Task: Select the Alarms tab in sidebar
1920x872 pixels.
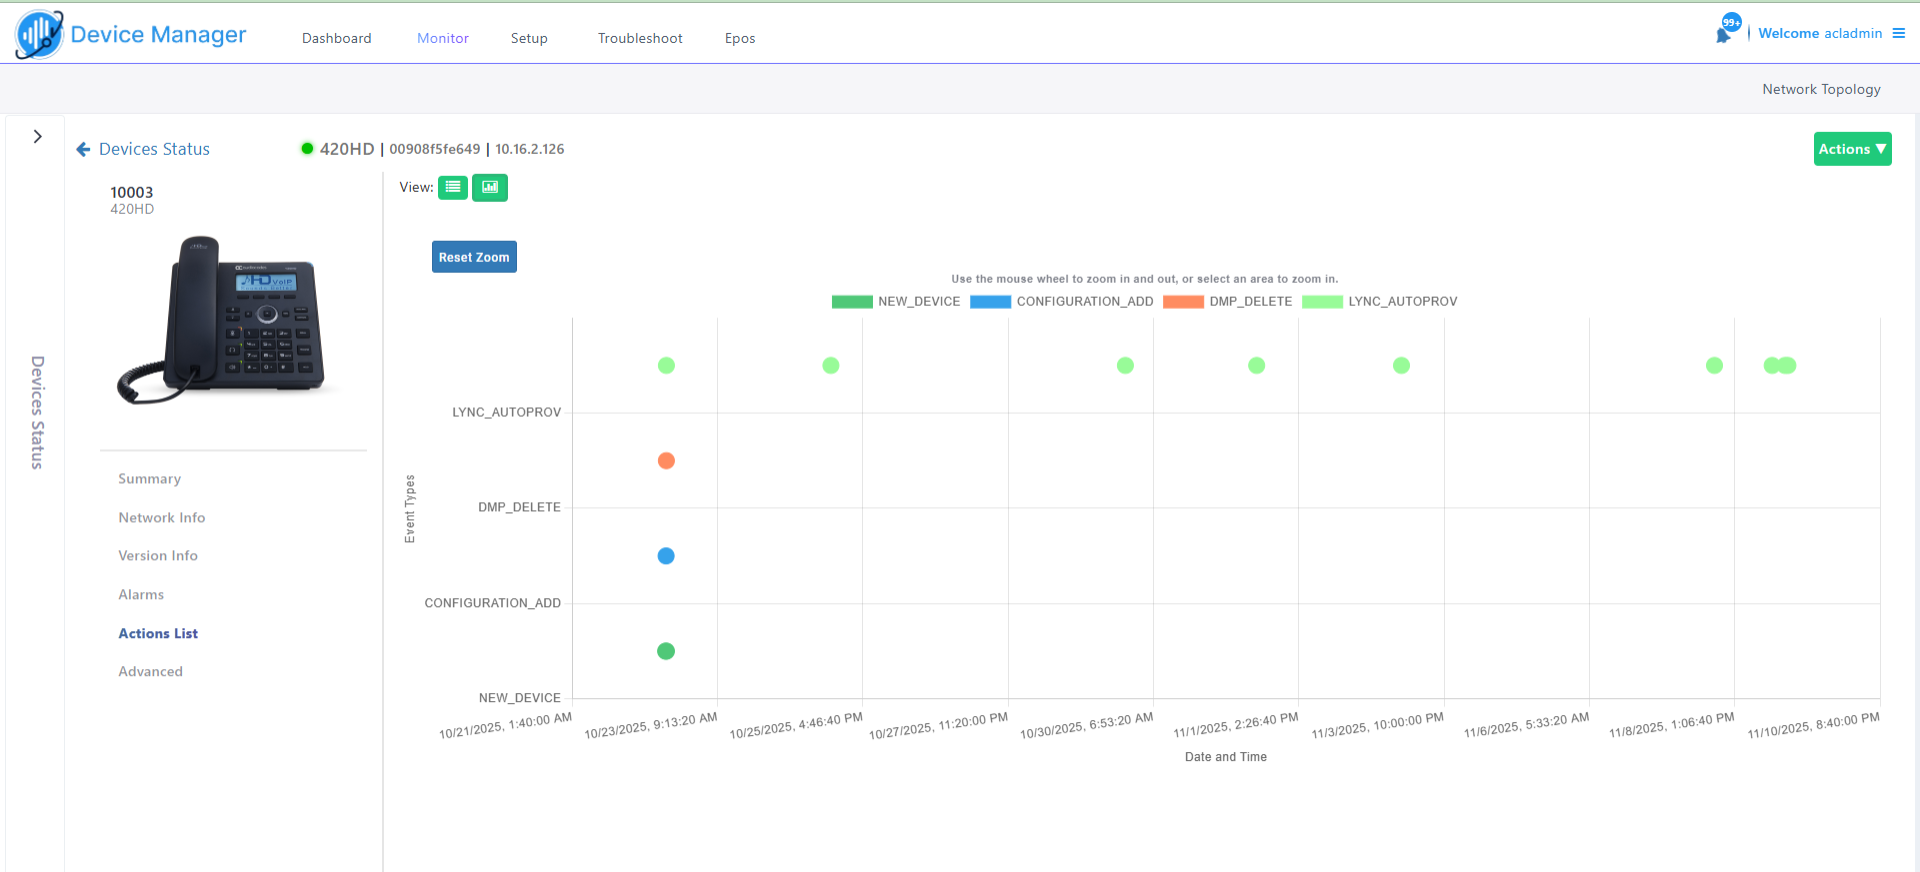Action: 141,595
